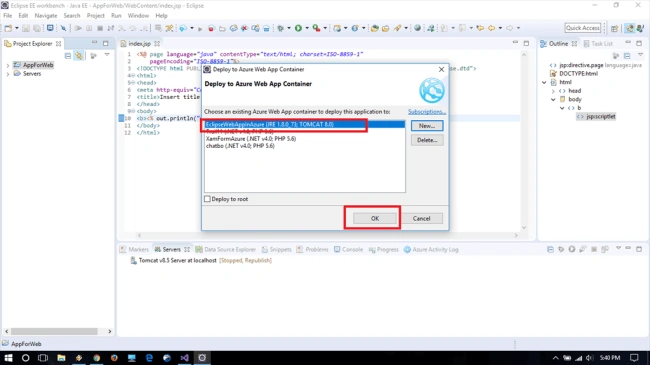Image resolution: width=650 pixels, height=365 pixels.
Task: Select Tomcat v8.5 Server at localhost
Action: [177, 260]
